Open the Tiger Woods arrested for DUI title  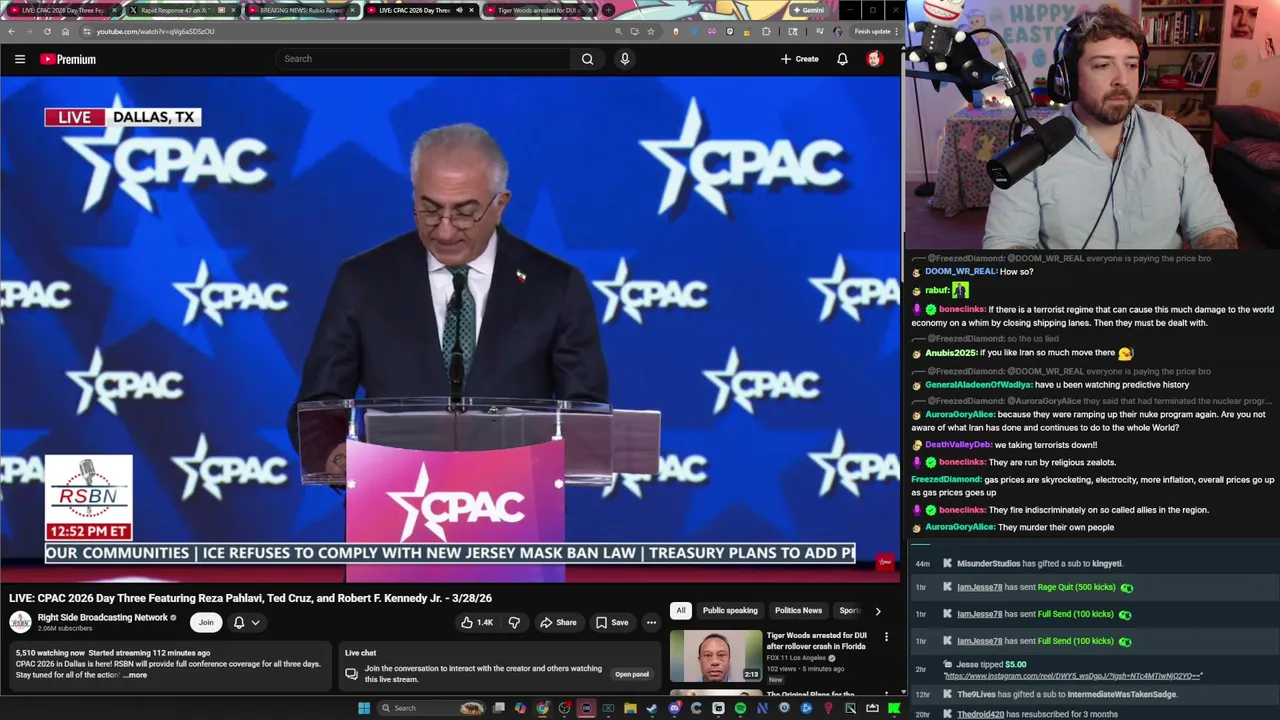click(817, 640)
